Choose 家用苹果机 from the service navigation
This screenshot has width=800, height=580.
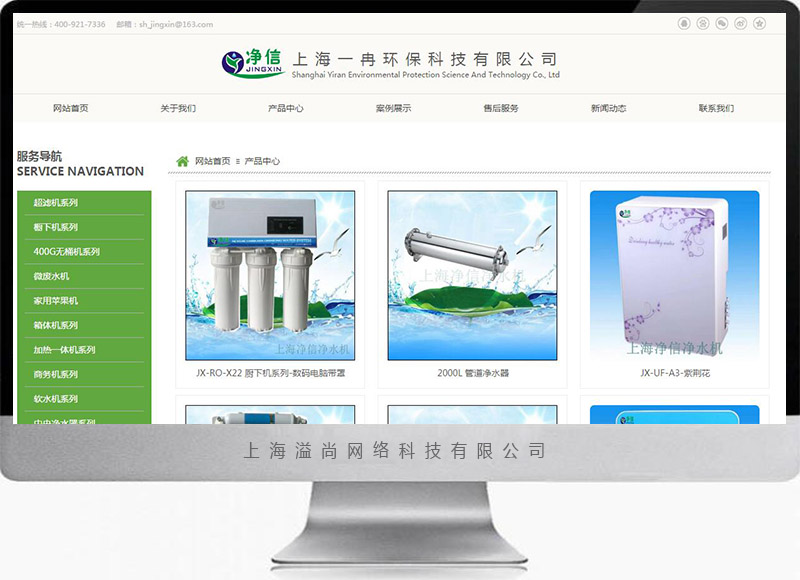click(x=56, y=301)
